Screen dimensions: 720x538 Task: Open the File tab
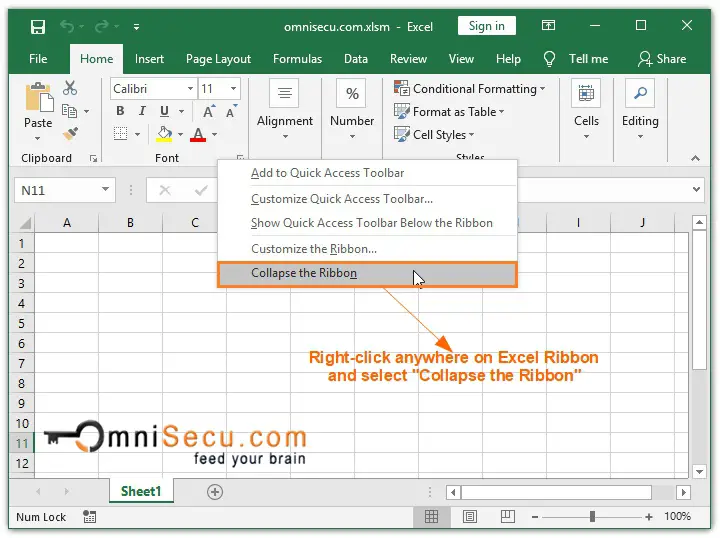(38, 59)
